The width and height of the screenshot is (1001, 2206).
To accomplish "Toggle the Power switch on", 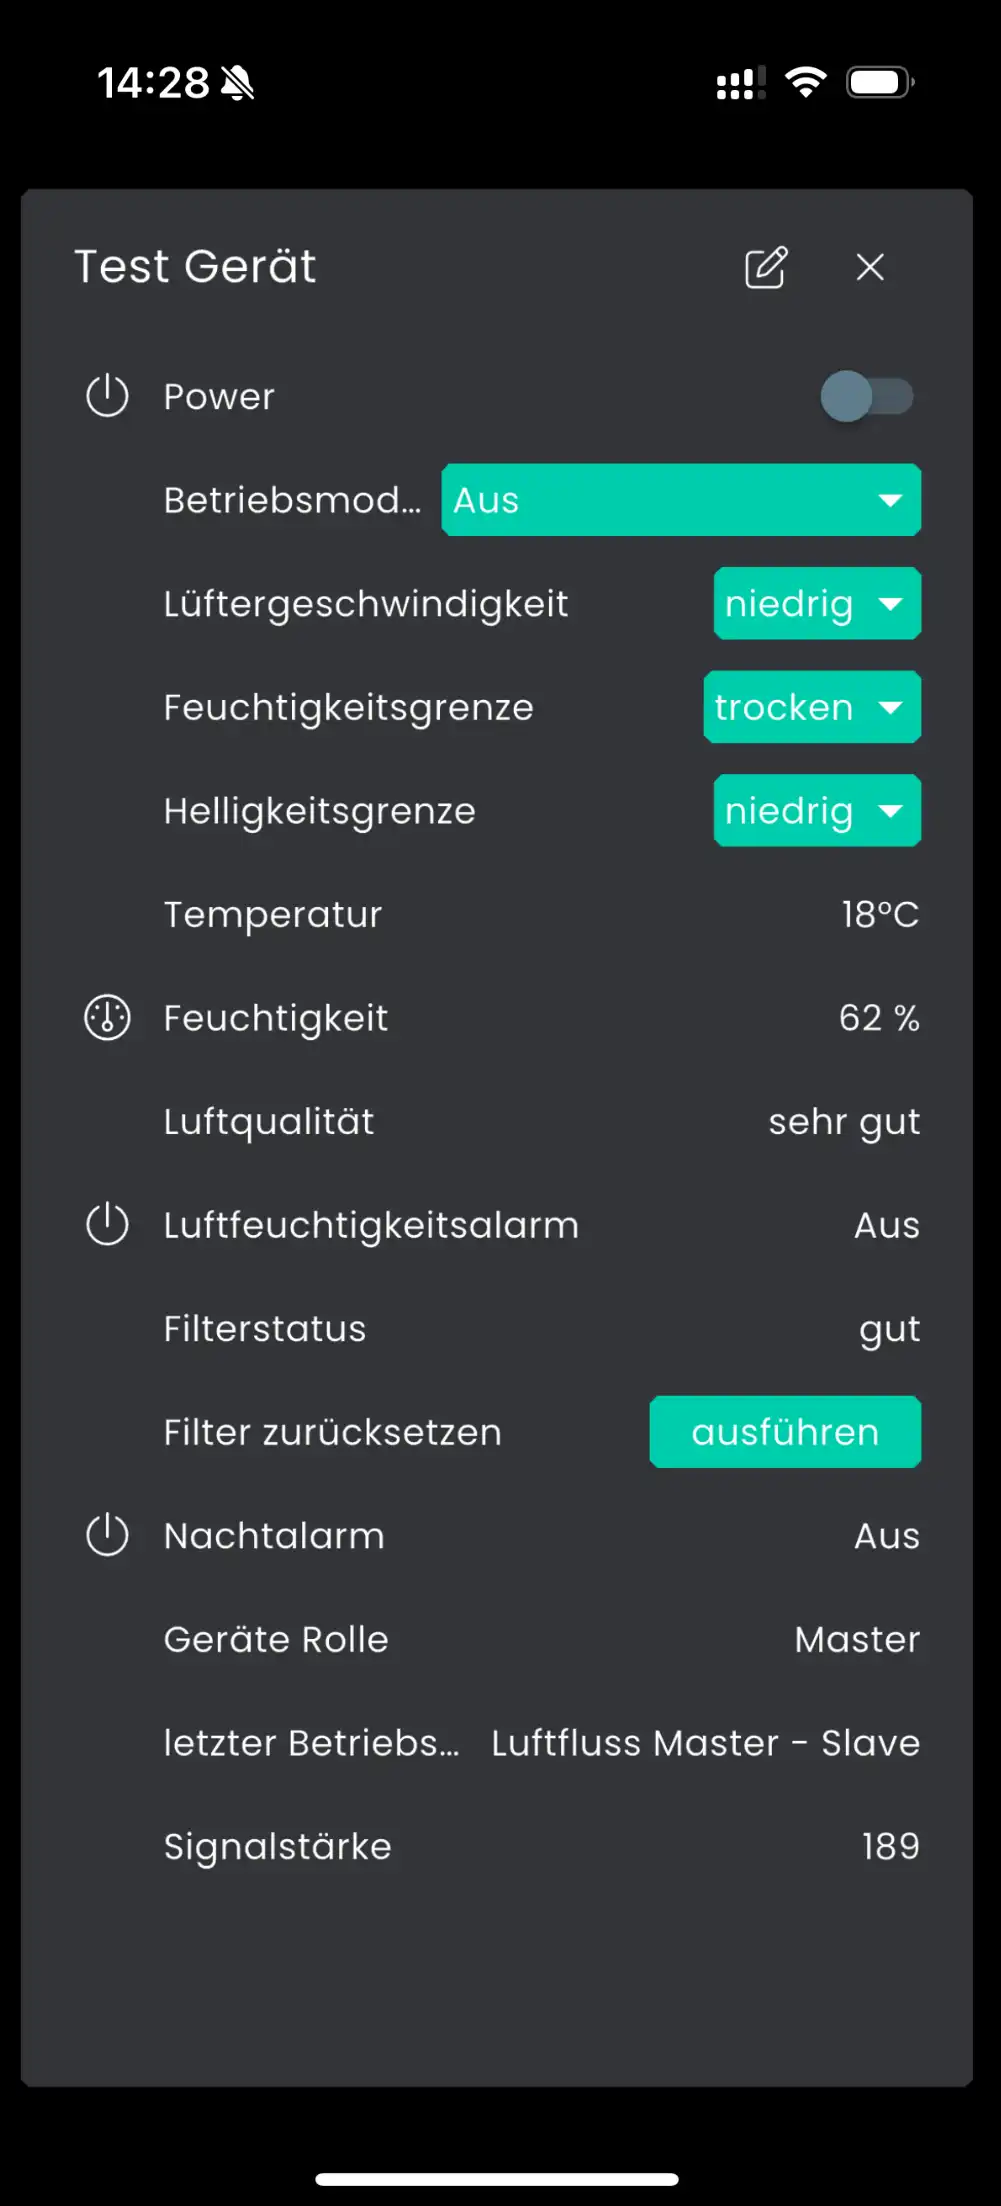I will pos(867,396).
